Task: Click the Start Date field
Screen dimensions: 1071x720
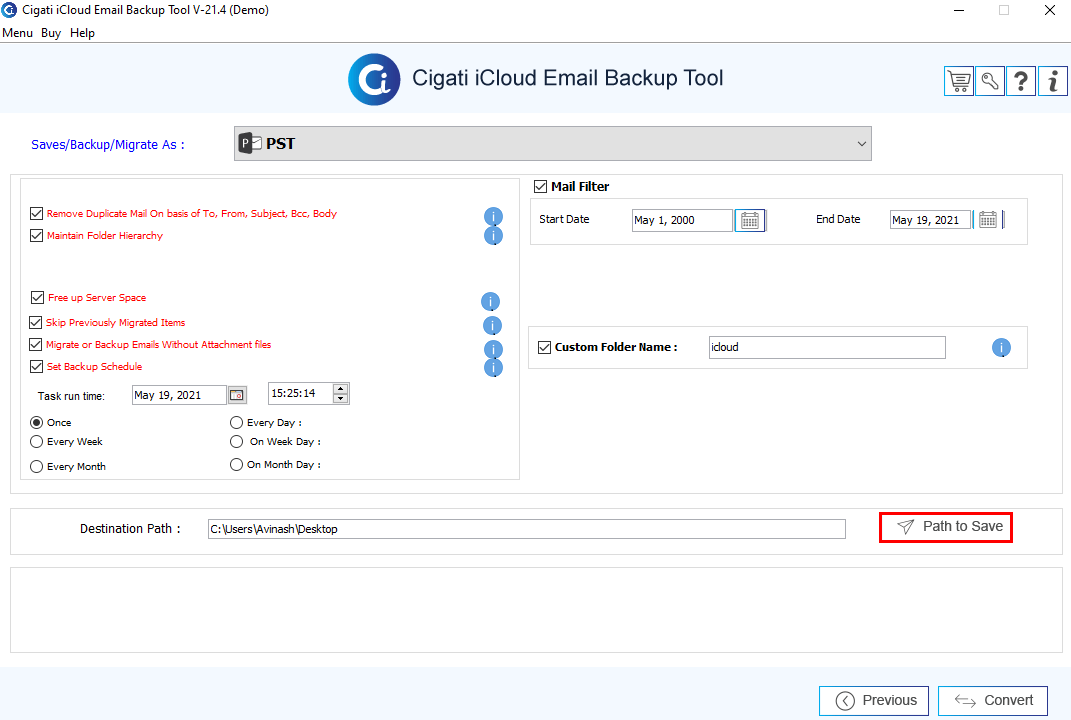Action: pyautogui.click(x=682, y=220)
